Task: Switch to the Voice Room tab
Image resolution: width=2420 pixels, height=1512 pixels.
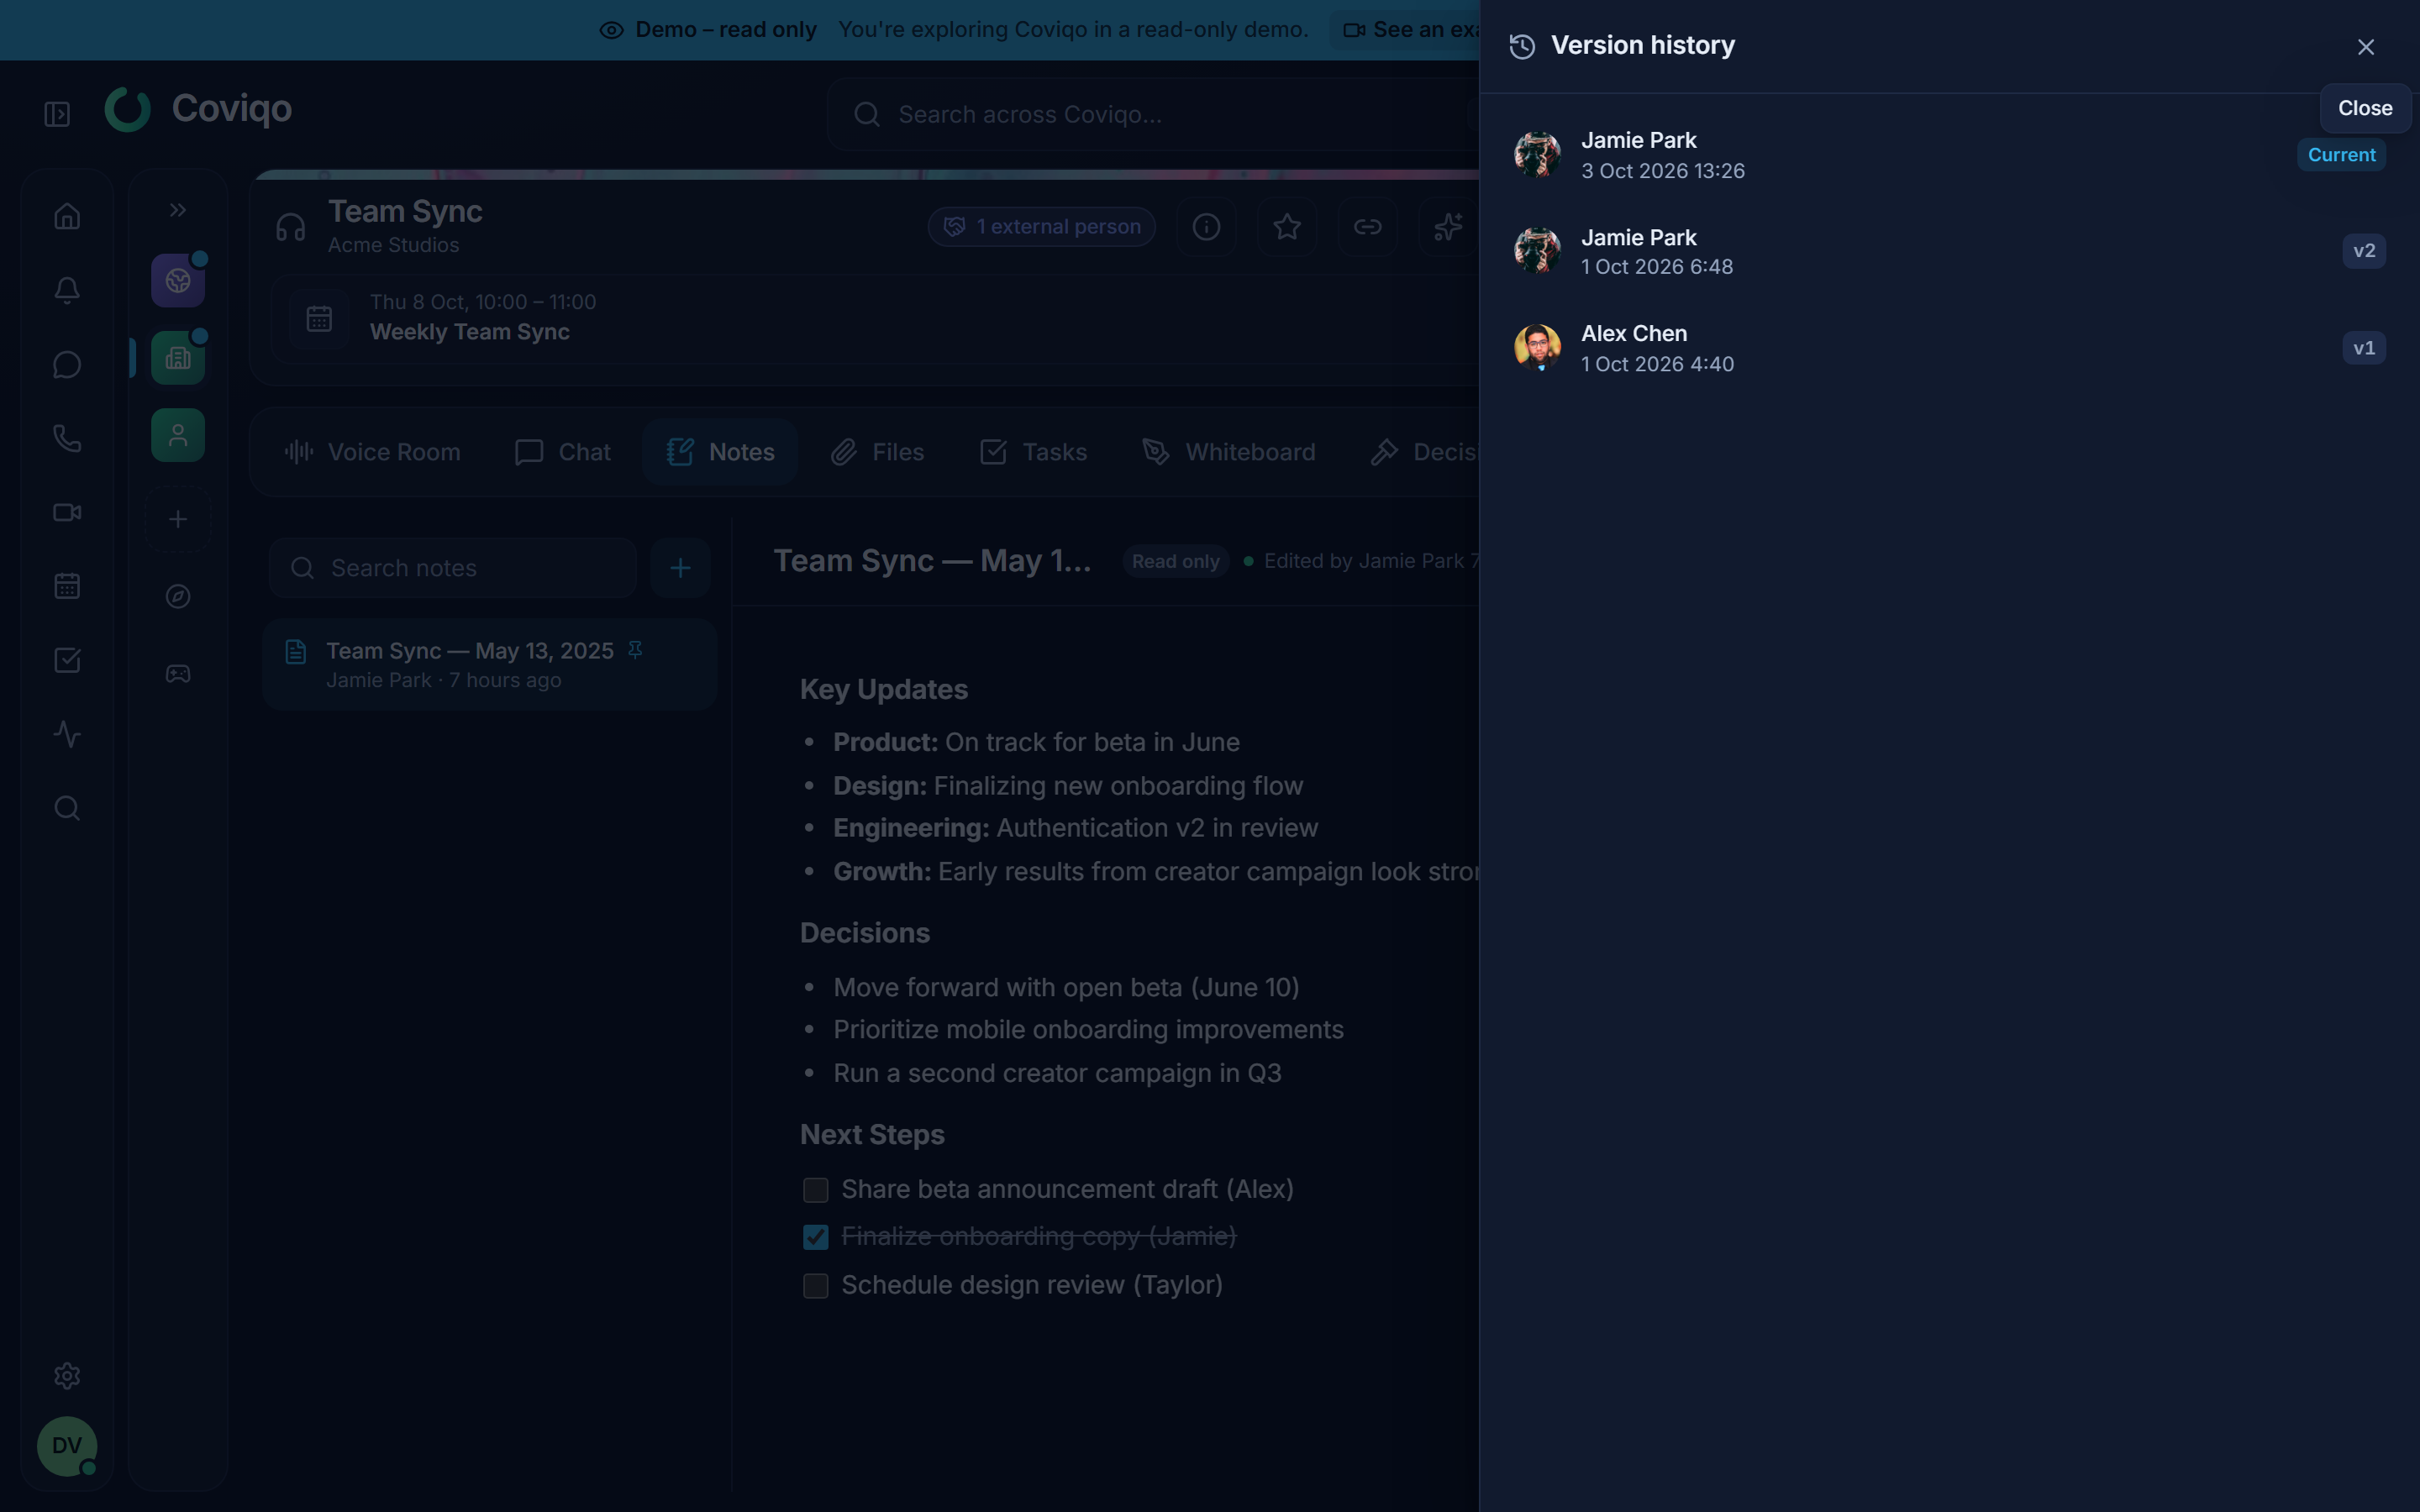Action: 373,452
